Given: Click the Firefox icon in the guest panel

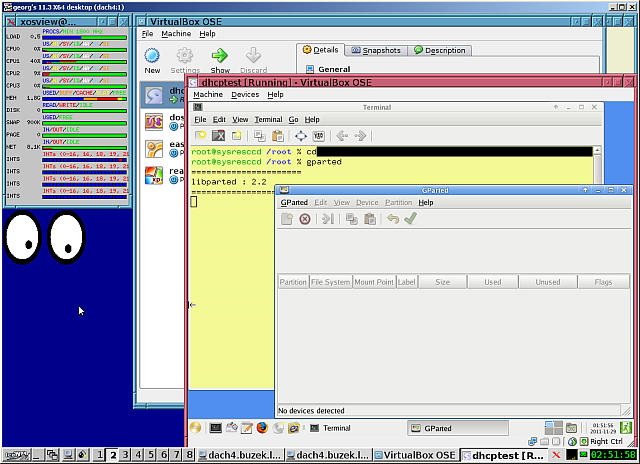Looking at the screenshot, I should point(263,428).
